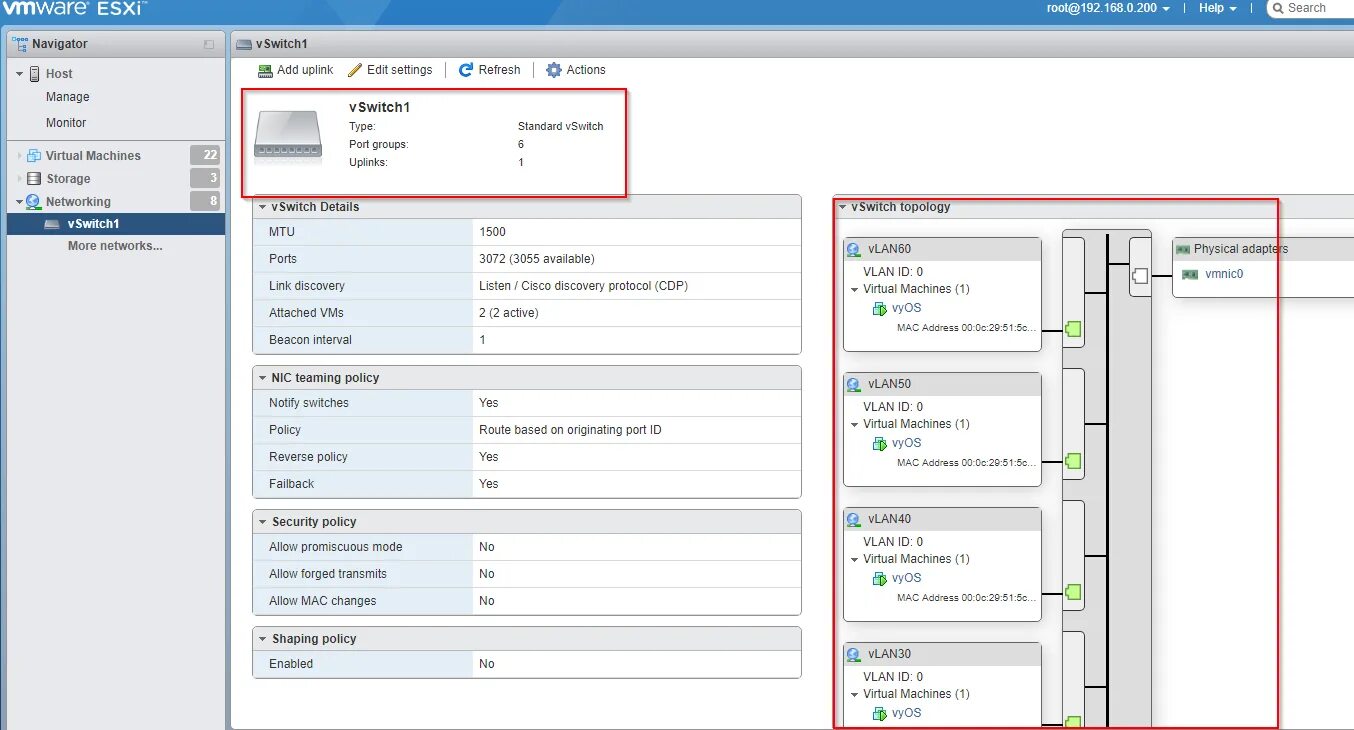
Task: Click the vLAN60 port group globe icon
Action: coord(853,250)
